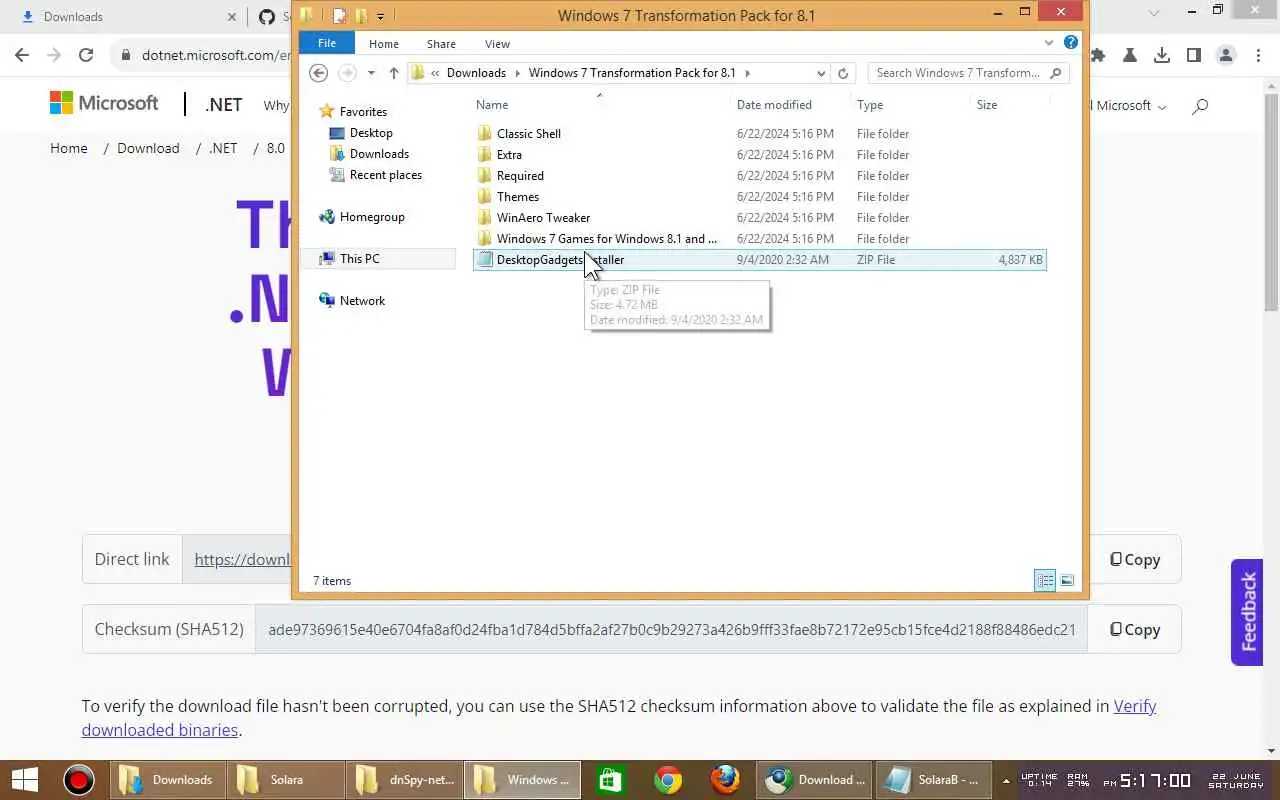Open Windows Store from the taskbar

point(610,780)
